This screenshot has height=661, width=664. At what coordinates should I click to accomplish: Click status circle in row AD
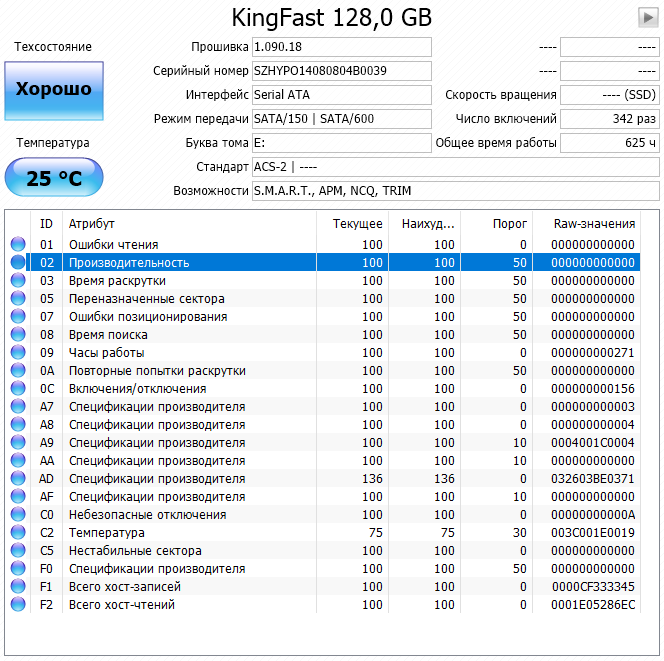pos(18,478)
